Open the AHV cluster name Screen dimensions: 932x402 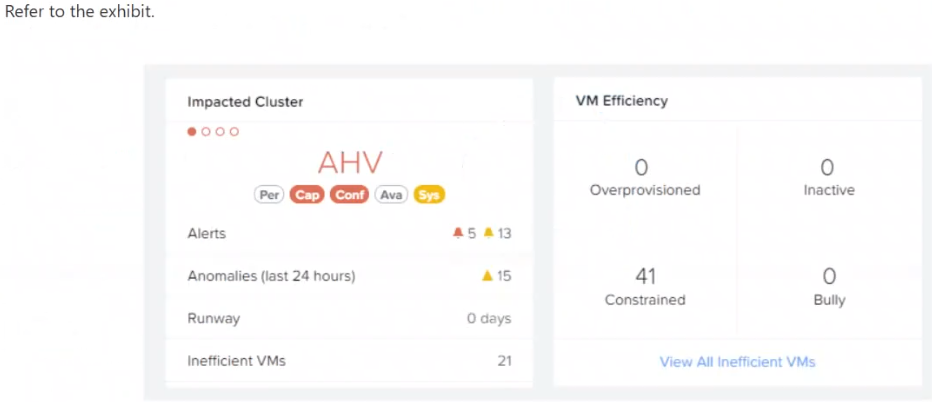pyautogui.click(x=350, y=162)
